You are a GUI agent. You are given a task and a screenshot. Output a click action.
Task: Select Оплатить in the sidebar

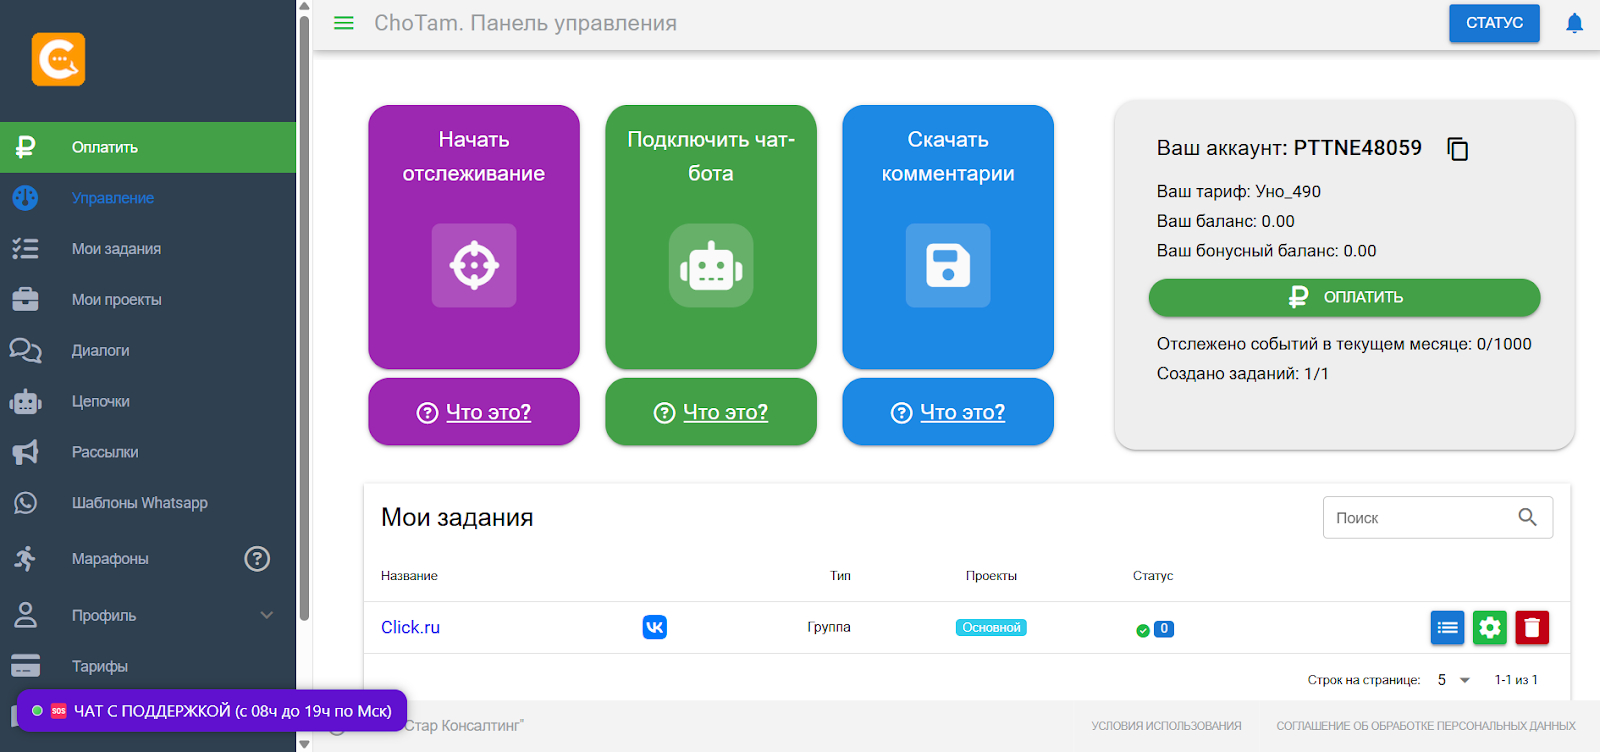pyautogui.click(x=148, y=148)
